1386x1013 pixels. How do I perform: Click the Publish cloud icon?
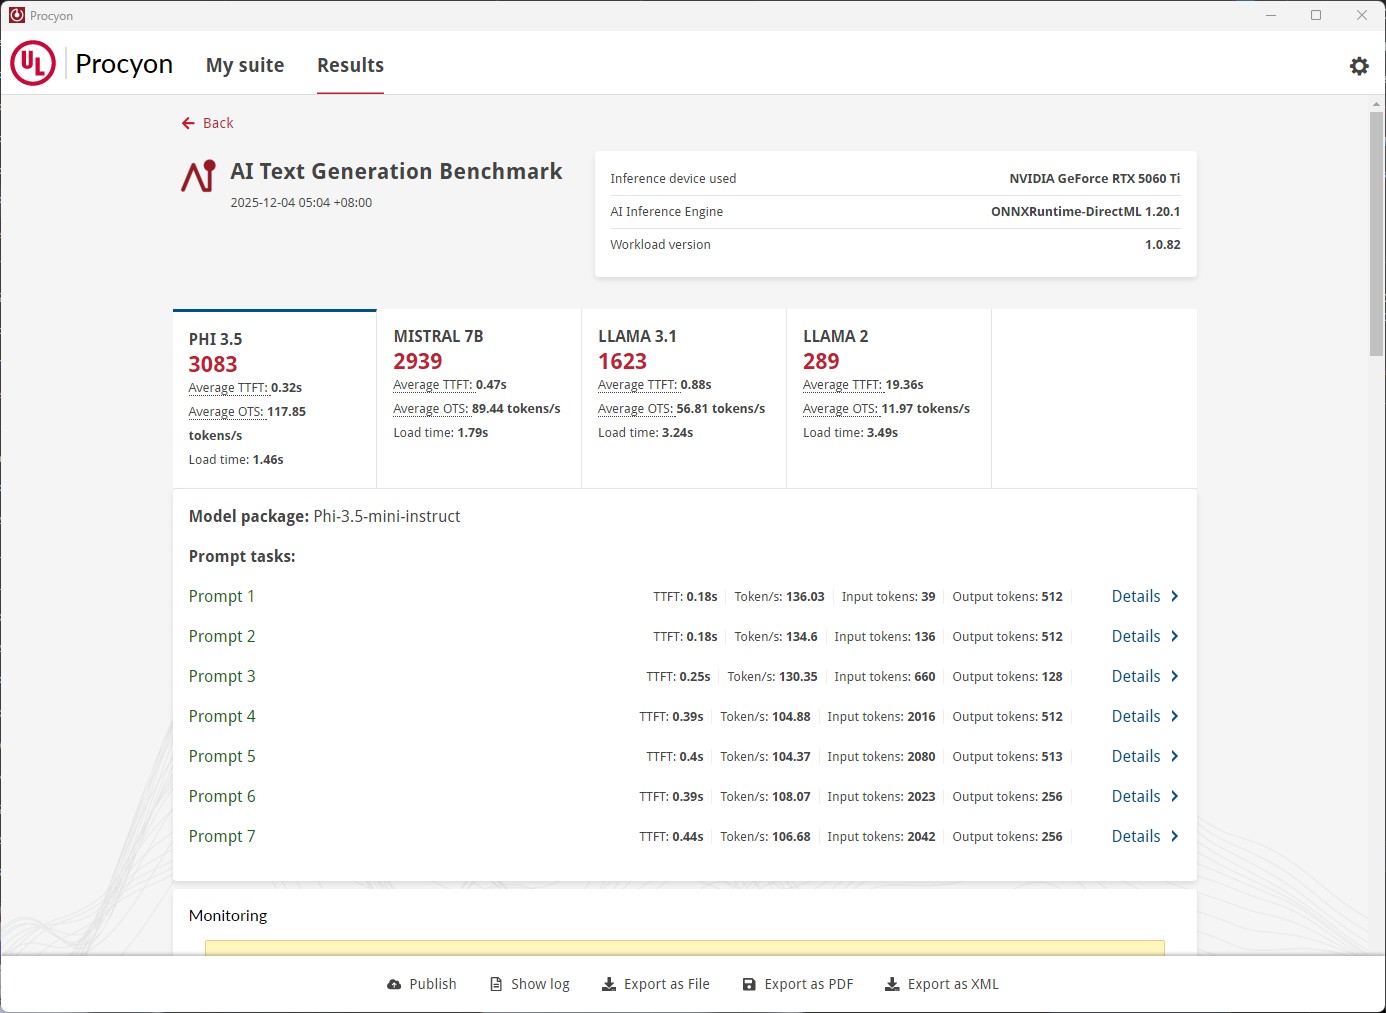394,985
